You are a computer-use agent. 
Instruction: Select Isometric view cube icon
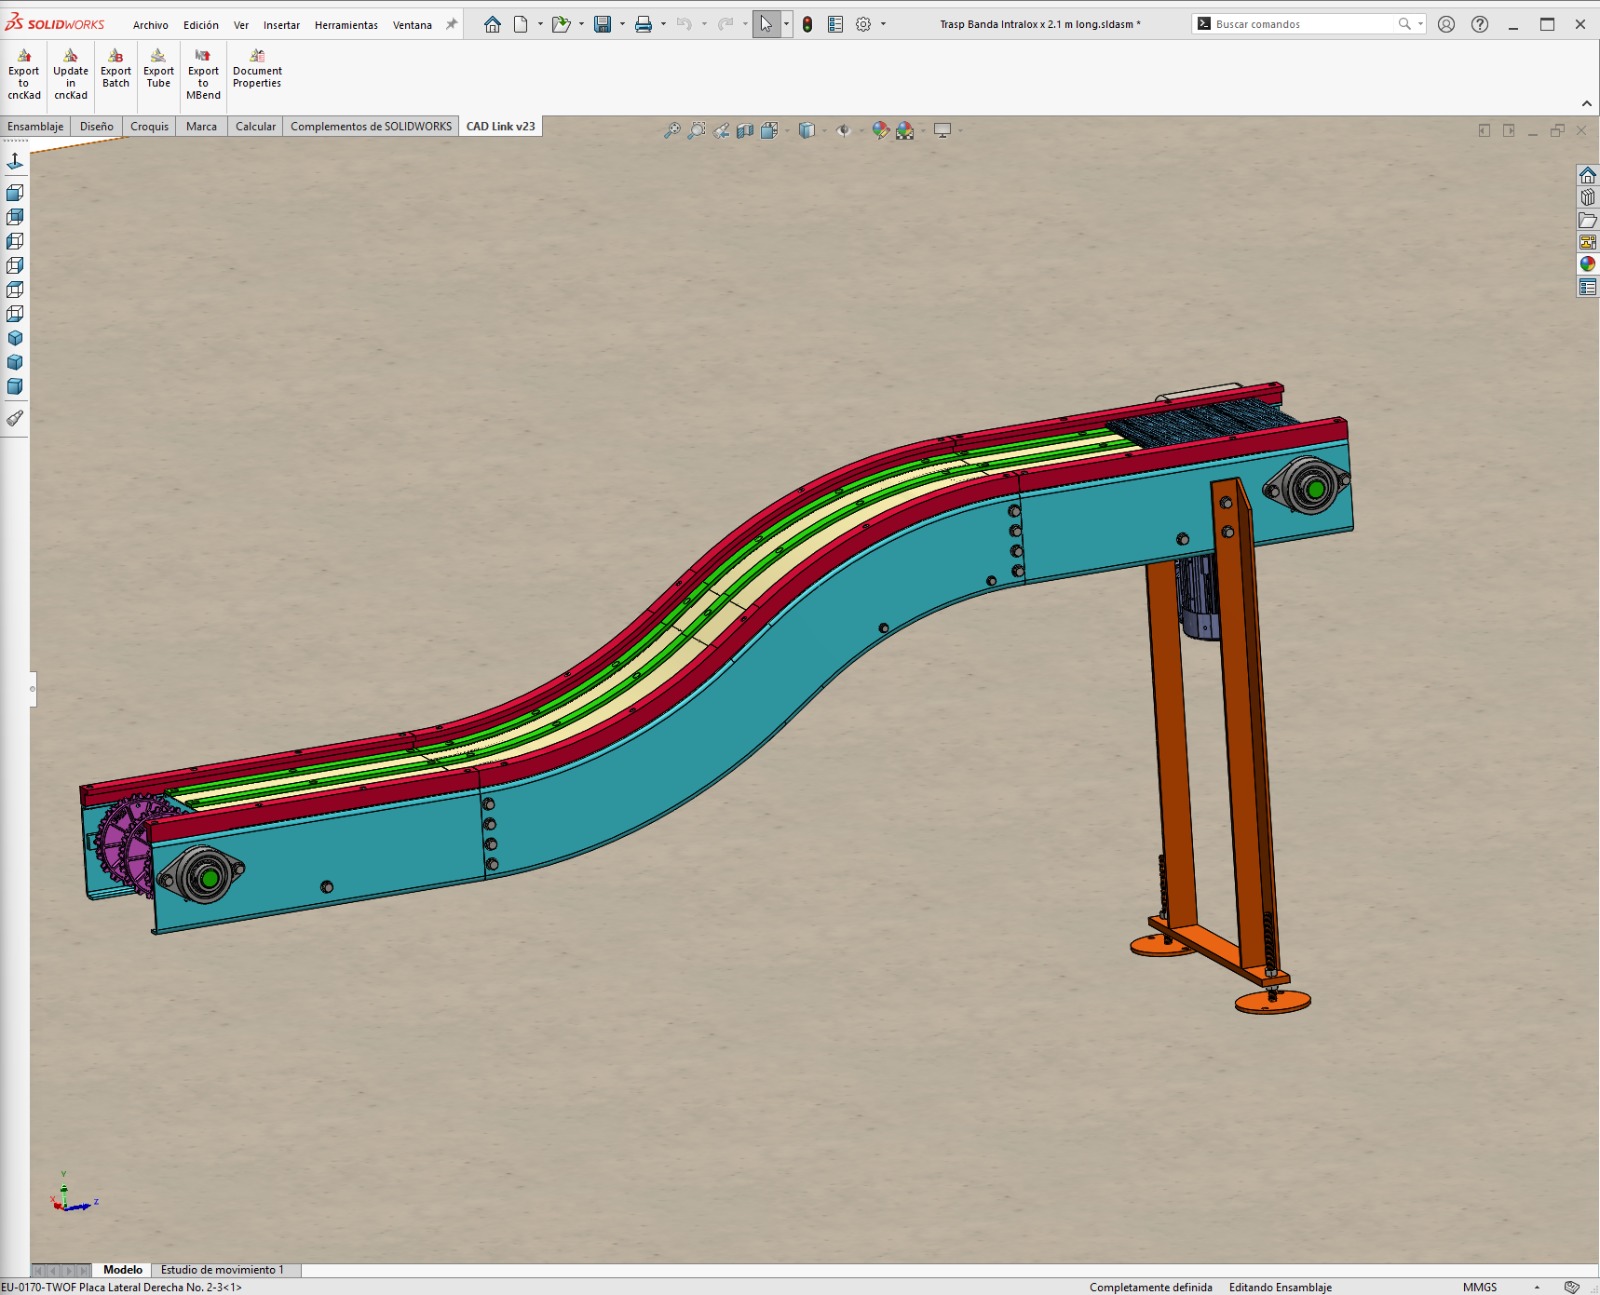coord(15,338)
